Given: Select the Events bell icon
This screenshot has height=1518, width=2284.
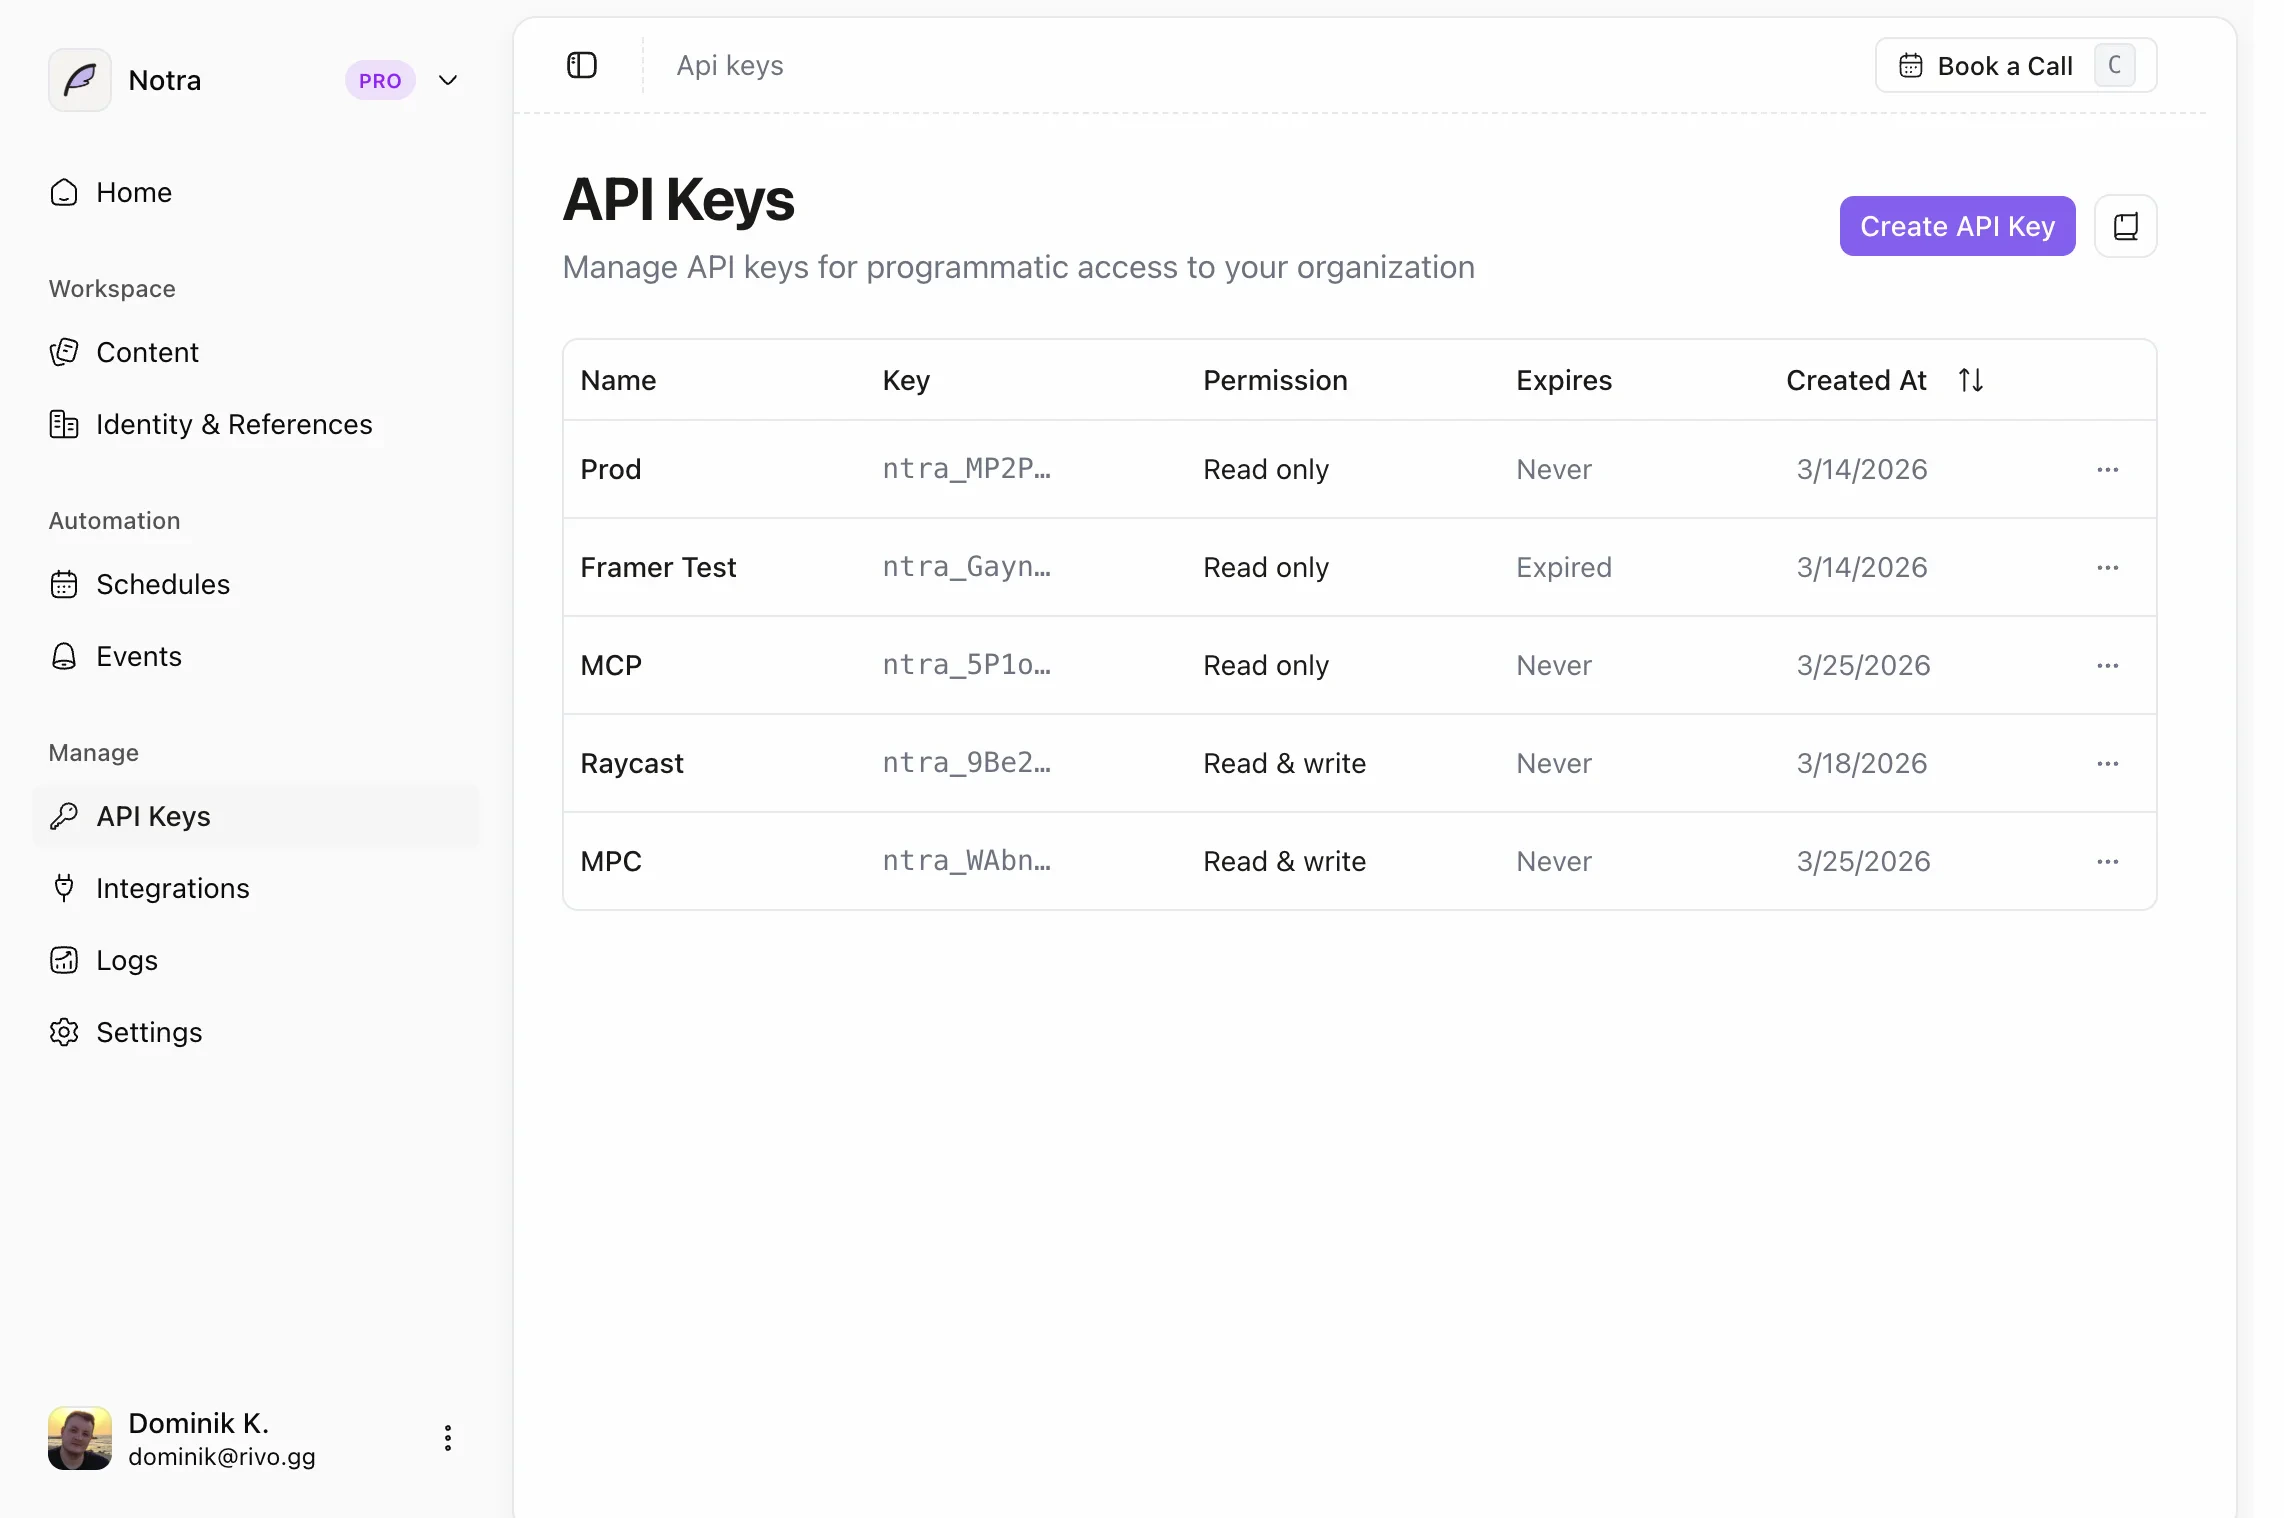Looking at the screenshot, I should click(63, 656).
